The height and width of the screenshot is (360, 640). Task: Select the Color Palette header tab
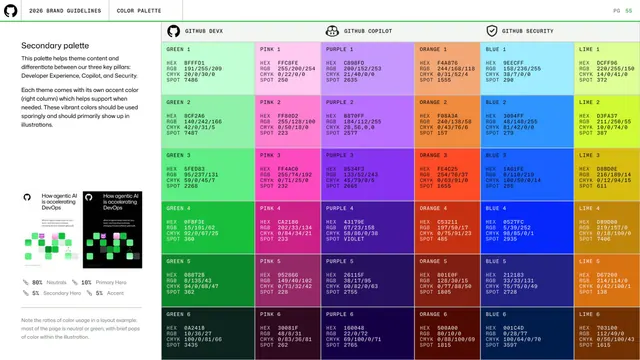tap(139, 11)
